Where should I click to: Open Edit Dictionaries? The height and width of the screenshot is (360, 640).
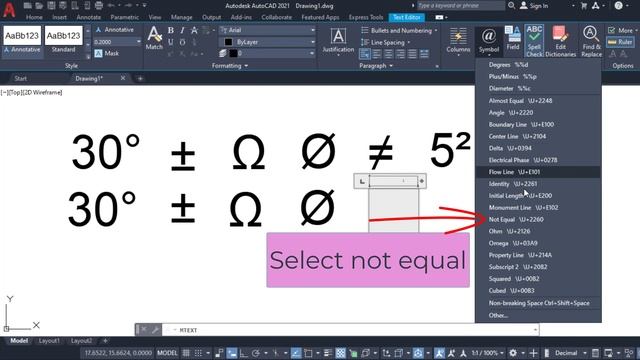point(560,41)
